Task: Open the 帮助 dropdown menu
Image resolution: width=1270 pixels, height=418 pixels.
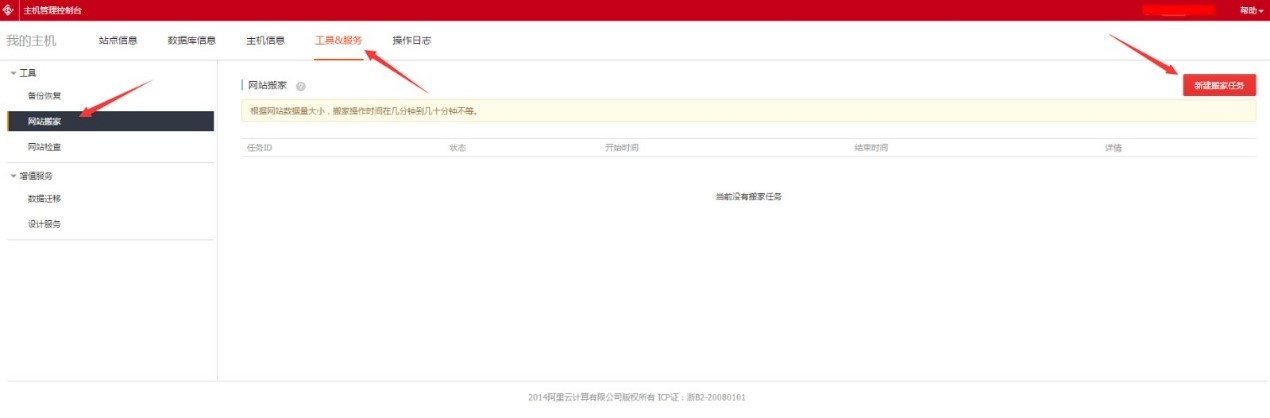Action: point(1251,10)
